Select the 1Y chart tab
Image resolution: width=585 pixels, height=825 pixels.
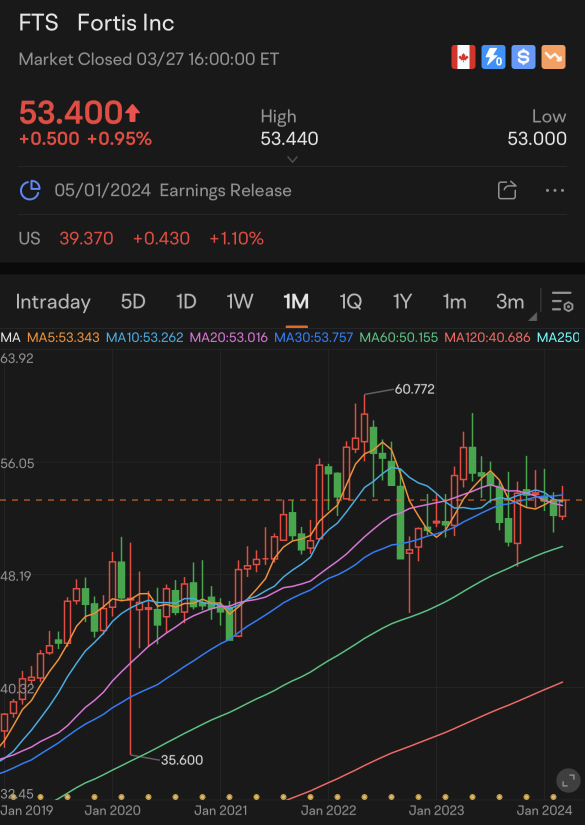tap(402, 302)
